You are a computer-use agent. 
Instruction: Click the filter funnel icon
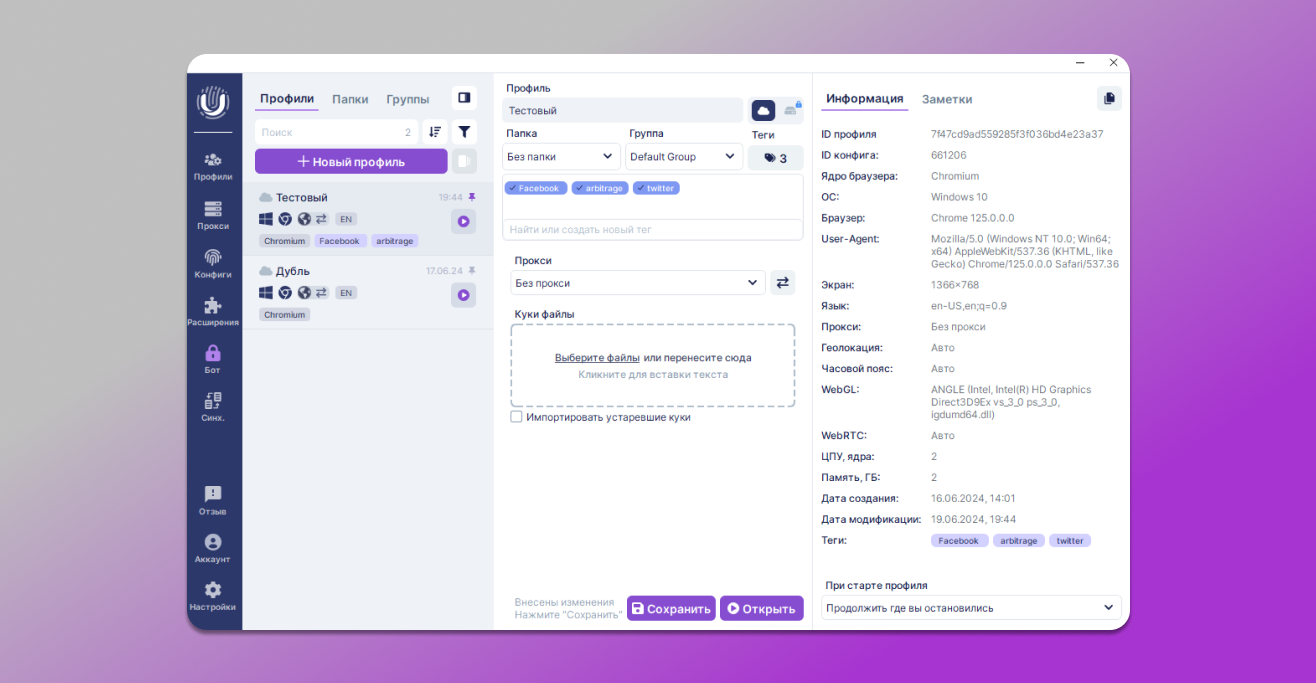coord(464,132)
